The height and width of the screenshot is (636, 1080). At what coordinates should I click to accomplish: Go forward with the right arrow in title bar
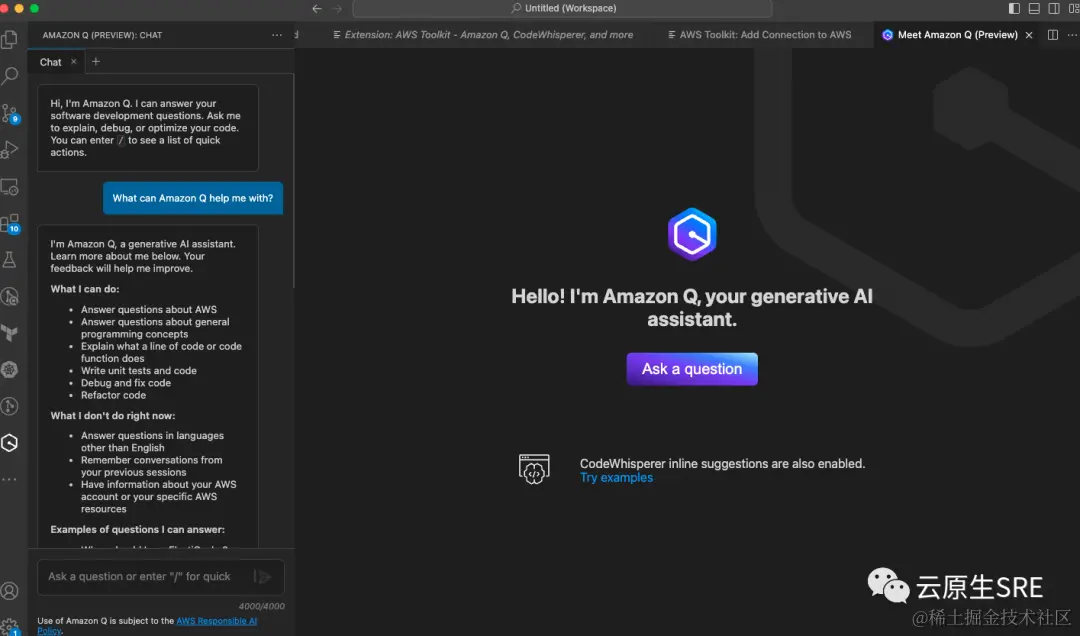[x=337, y=8]
